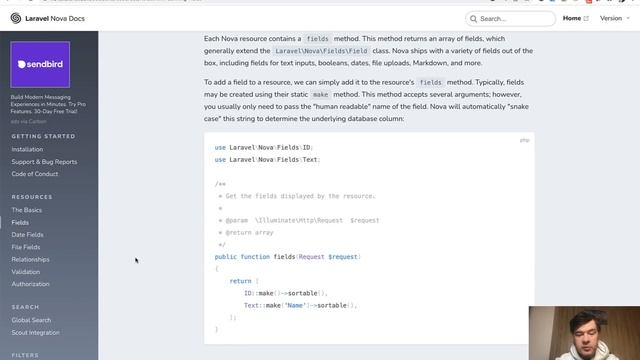Image resolution: width=640 pixels, height=360 pixels.
Task: Open Code of Conduct page
Action: pyautogui.click(x=35, y=174)
